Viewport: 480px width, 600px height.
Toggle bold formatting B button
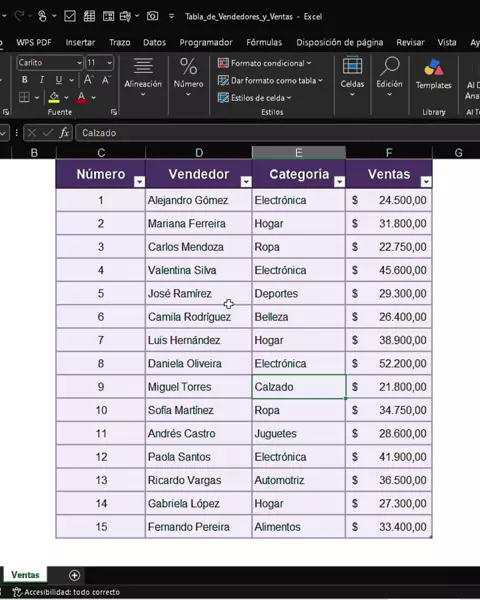point(24,80)
